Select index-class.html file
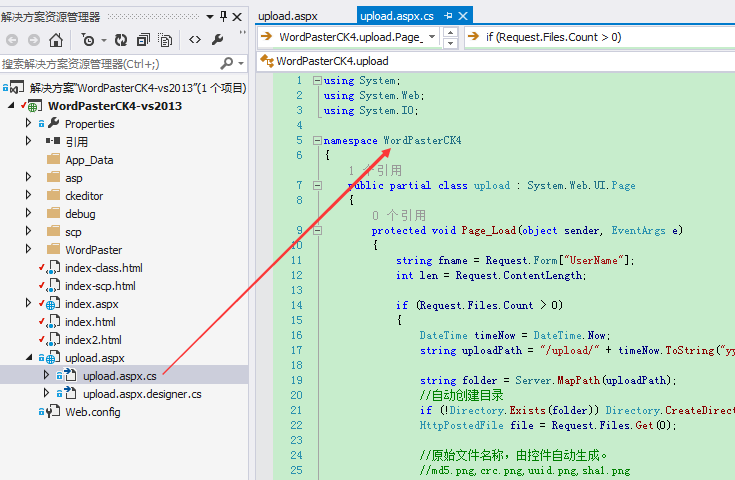 pos(104,268)
